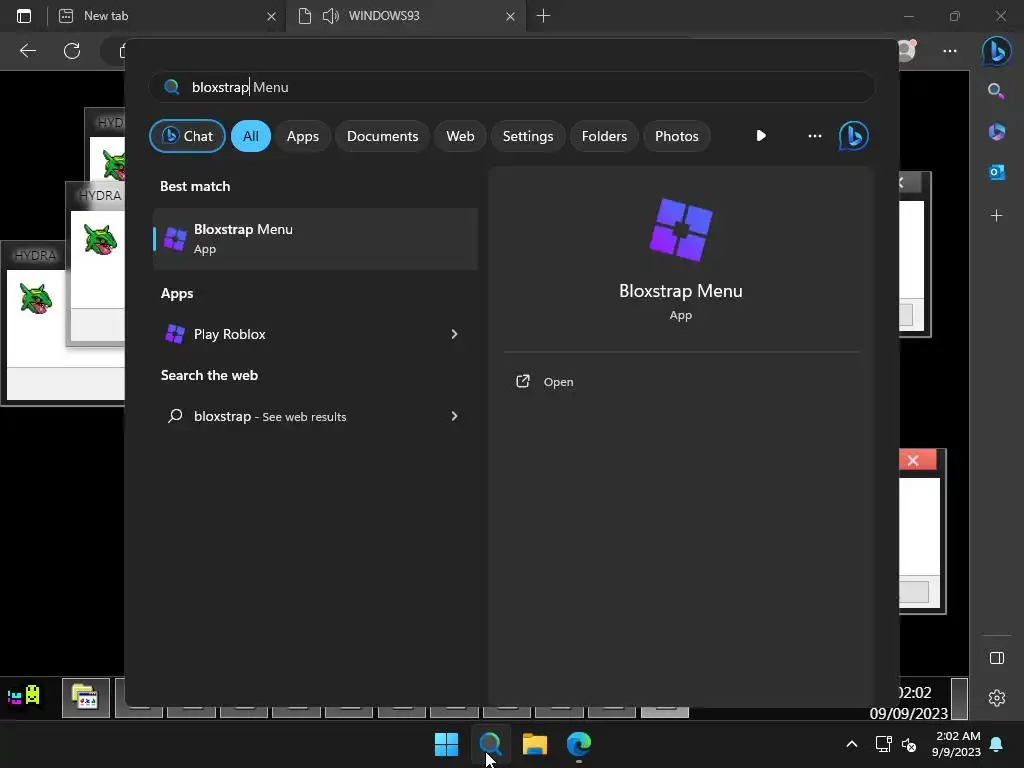Viewport: 1024px width, 768px height.
Task: Open the Bing Copilot sidebar button
Action: 997,51
